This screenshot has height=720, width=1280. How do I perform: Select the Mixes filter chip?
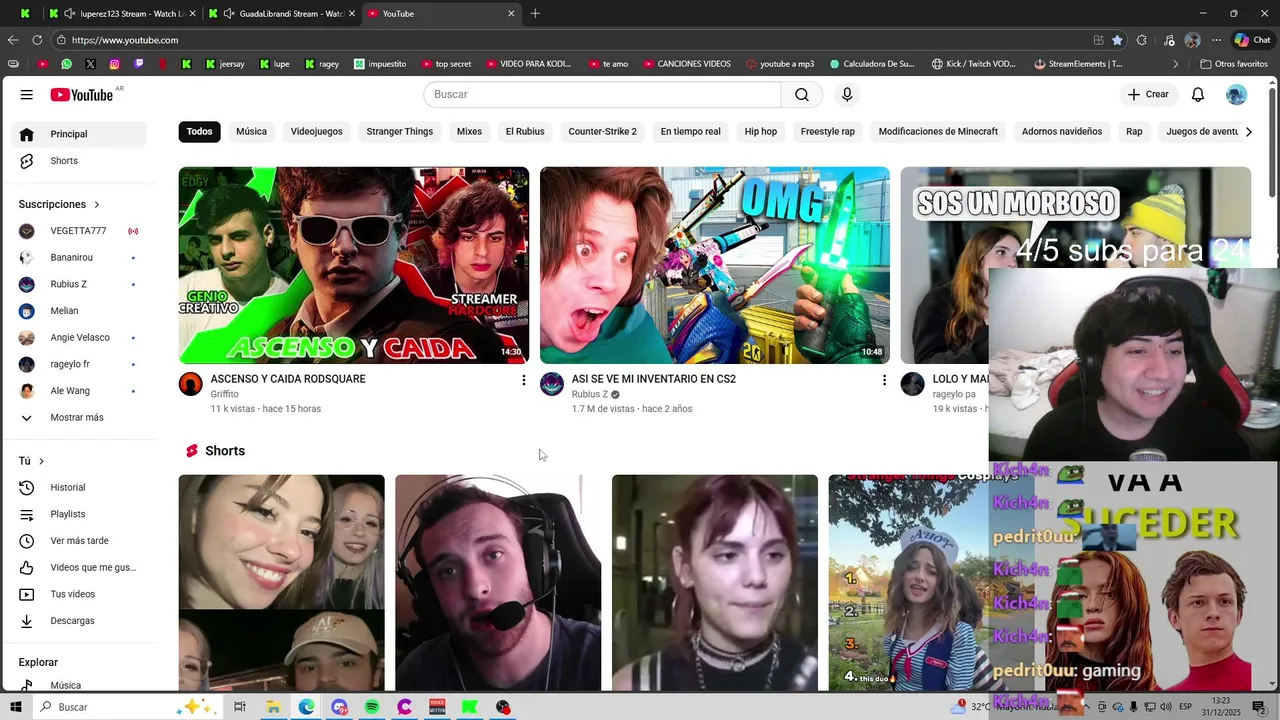click(469, 131)
